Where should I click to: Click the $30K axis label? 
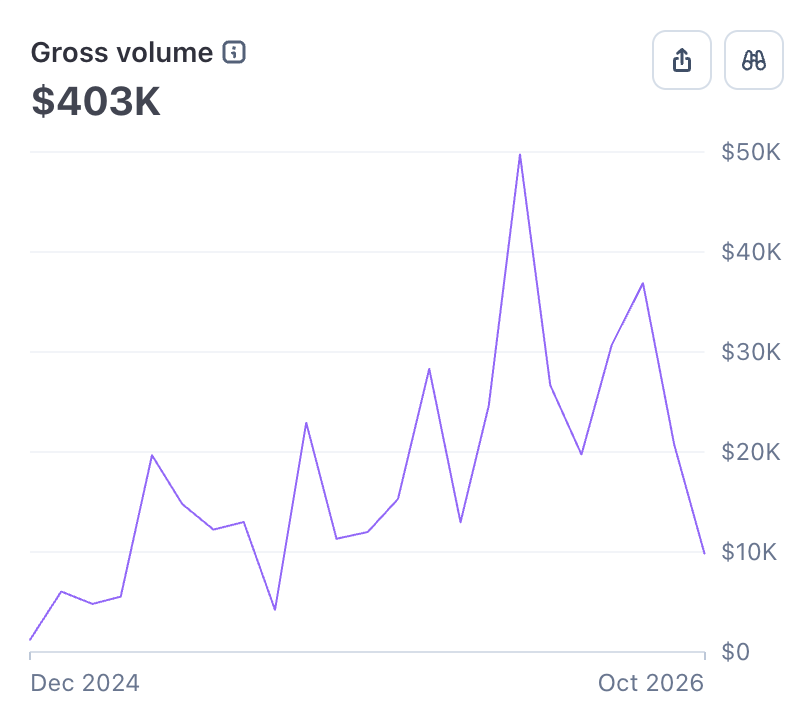click(750, 352)
